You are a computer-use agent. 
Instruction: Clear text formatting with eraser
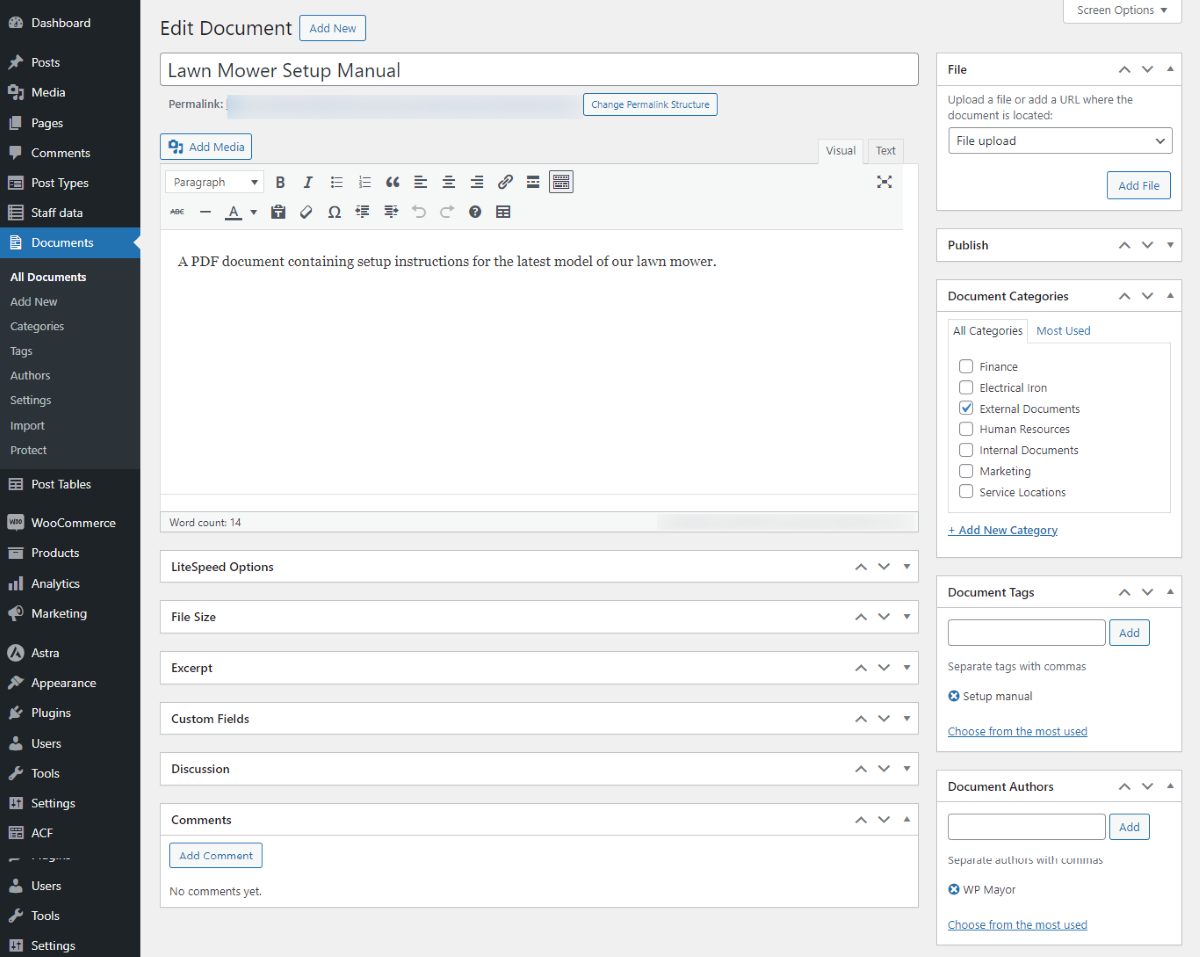click(307, 212)
